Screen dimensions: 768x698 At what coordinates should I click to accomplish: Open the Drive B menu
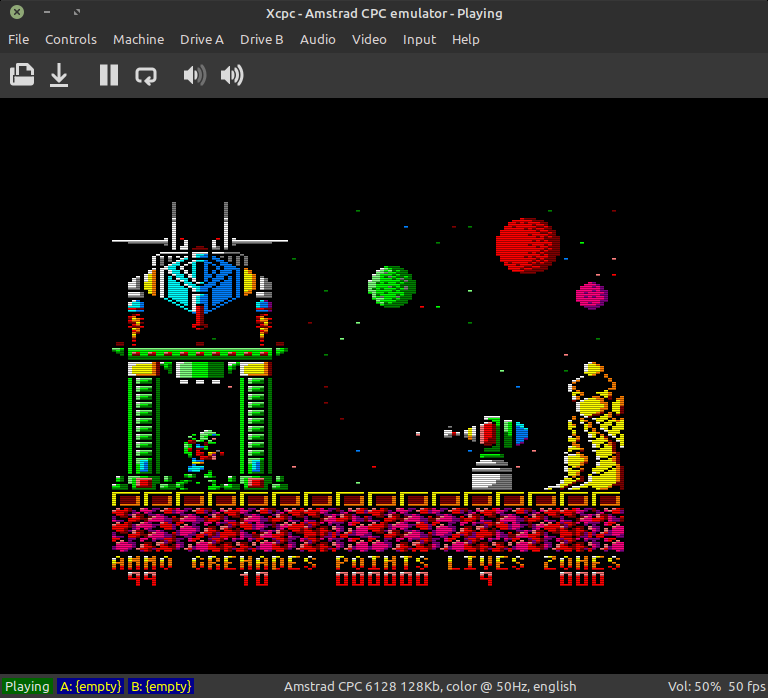point(262,40)
